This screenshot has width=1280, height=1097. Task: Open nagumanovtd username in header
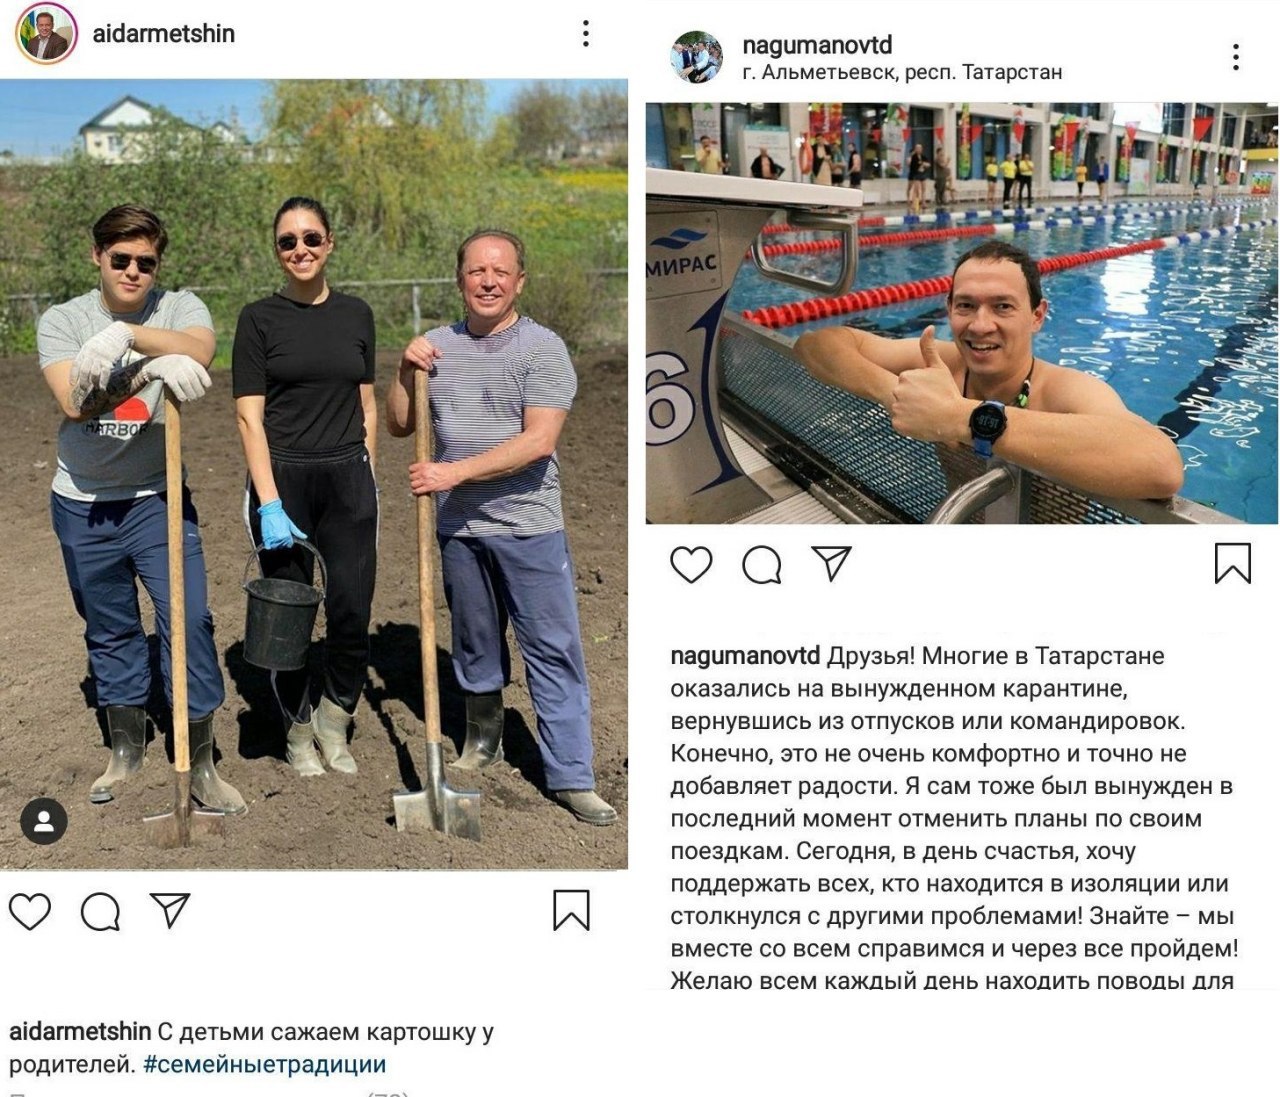pyautogui.click(x=818, y=45)
